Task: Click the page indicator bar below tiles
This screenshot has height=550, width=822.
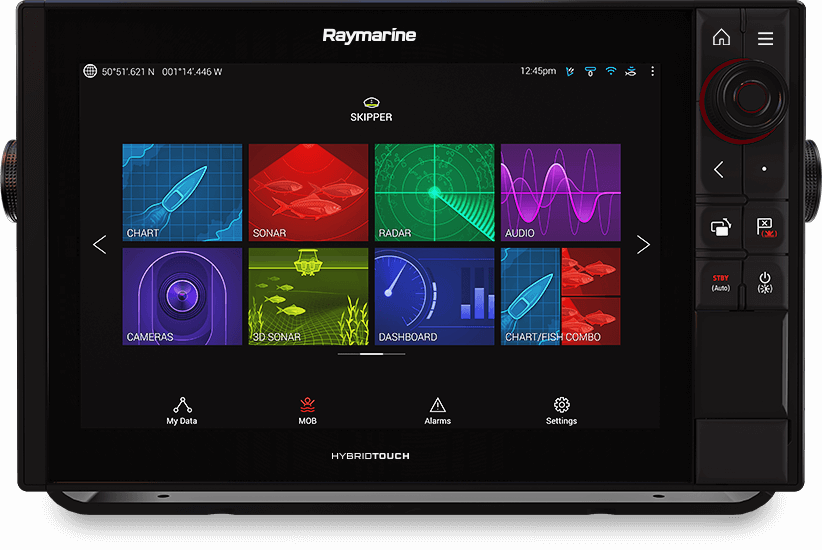Action: (x=371, y=354)
